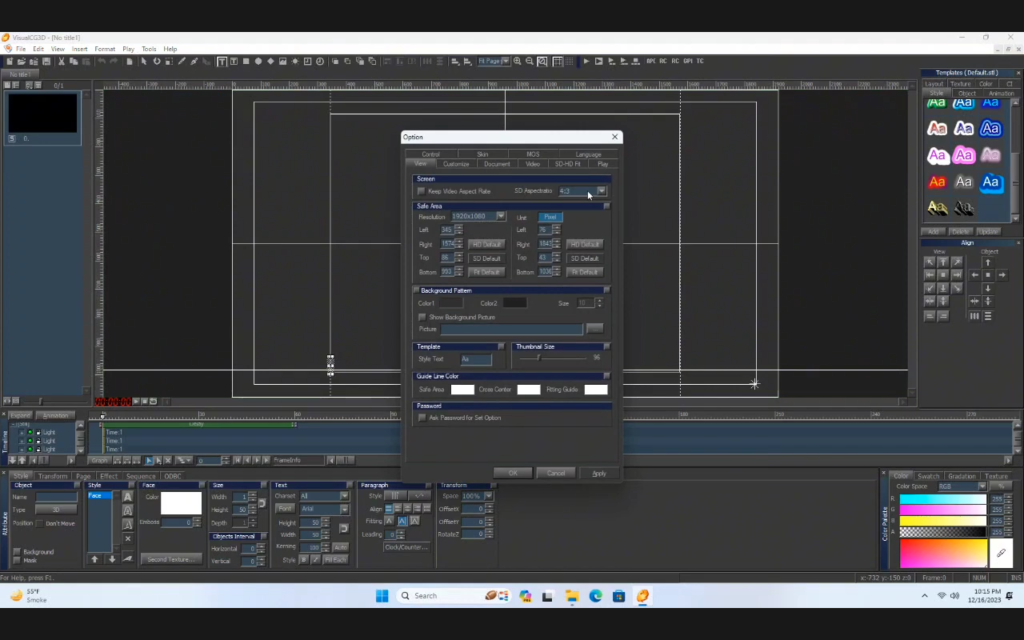Viewport: 1024px width, 640px height.
Task: Select a pink Aa template thumbnail
Action: pos(964,155)
